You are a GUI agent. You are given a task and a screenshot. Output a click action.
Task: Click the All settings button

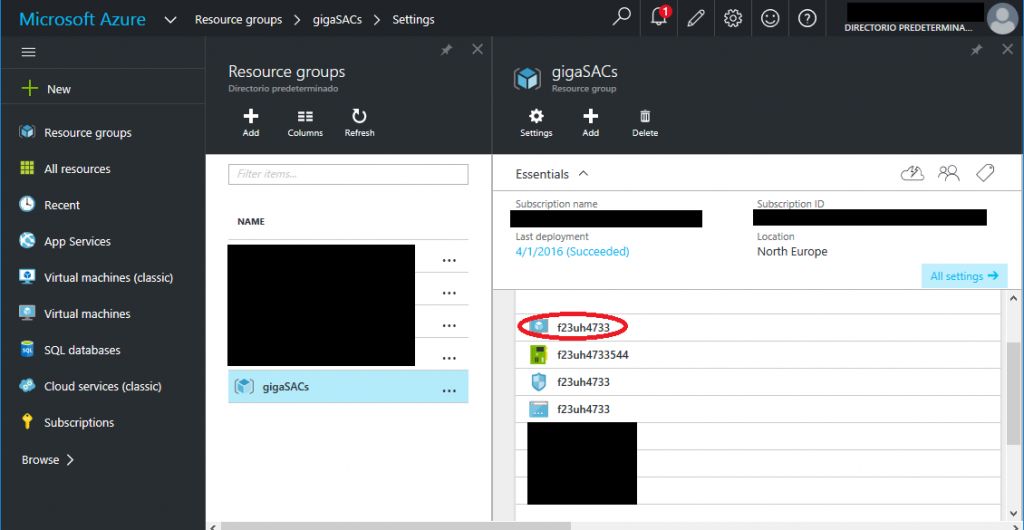(964, 276)
